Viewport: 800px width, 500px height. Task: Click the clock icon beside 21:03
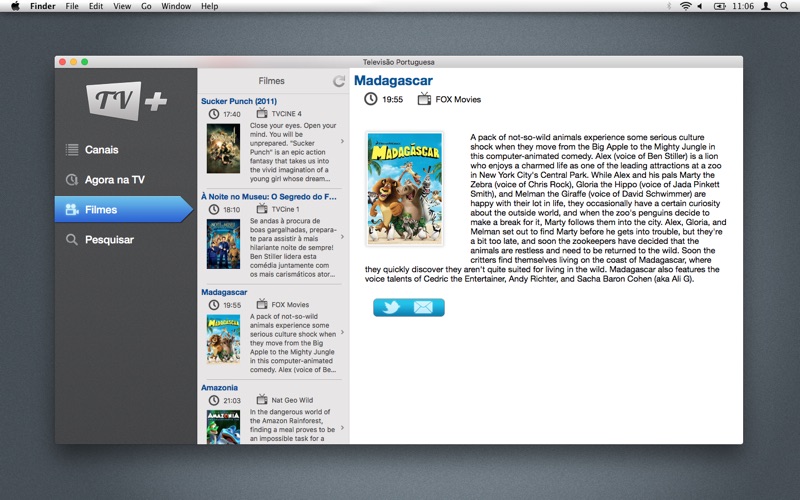[214, 400]
